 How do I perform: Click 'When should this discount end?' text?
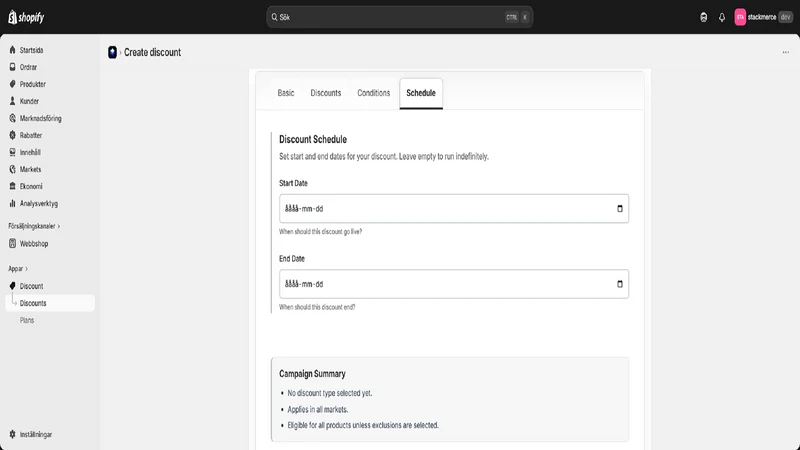tap(317, 307)
